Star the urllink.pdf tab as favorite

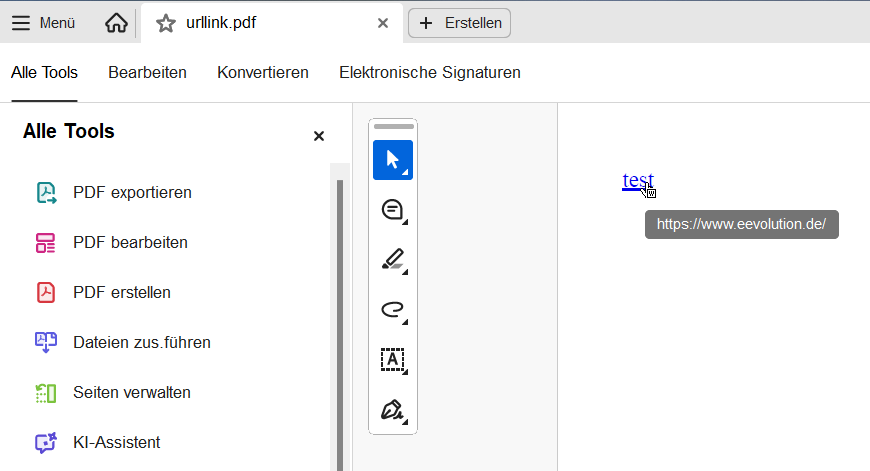click(x=166, y=23)
